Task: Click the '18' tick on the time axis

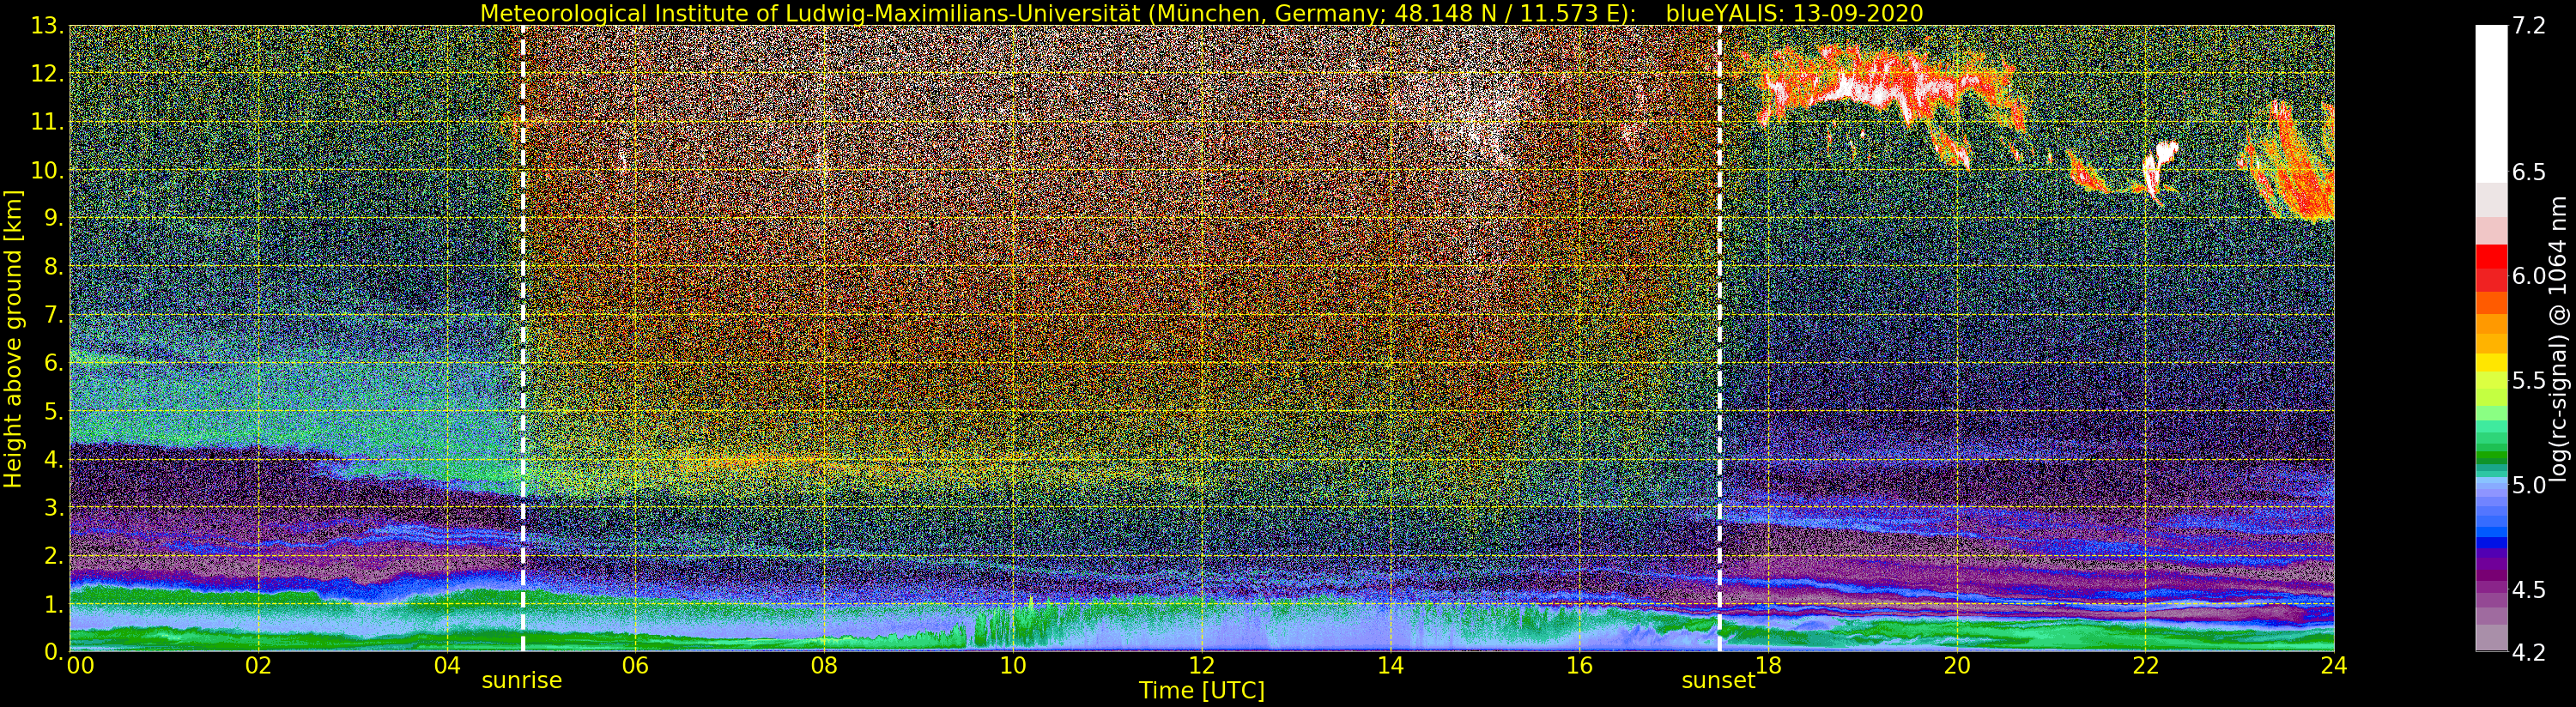Action: point(1768,665)
